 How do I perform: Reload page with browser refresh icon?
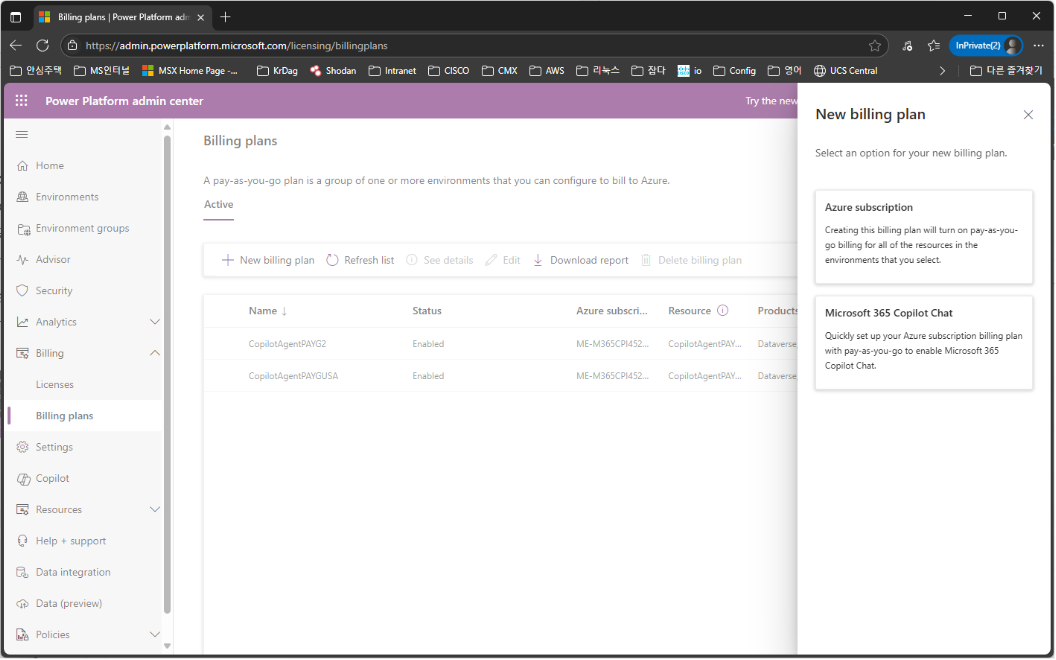click(42, 46)
